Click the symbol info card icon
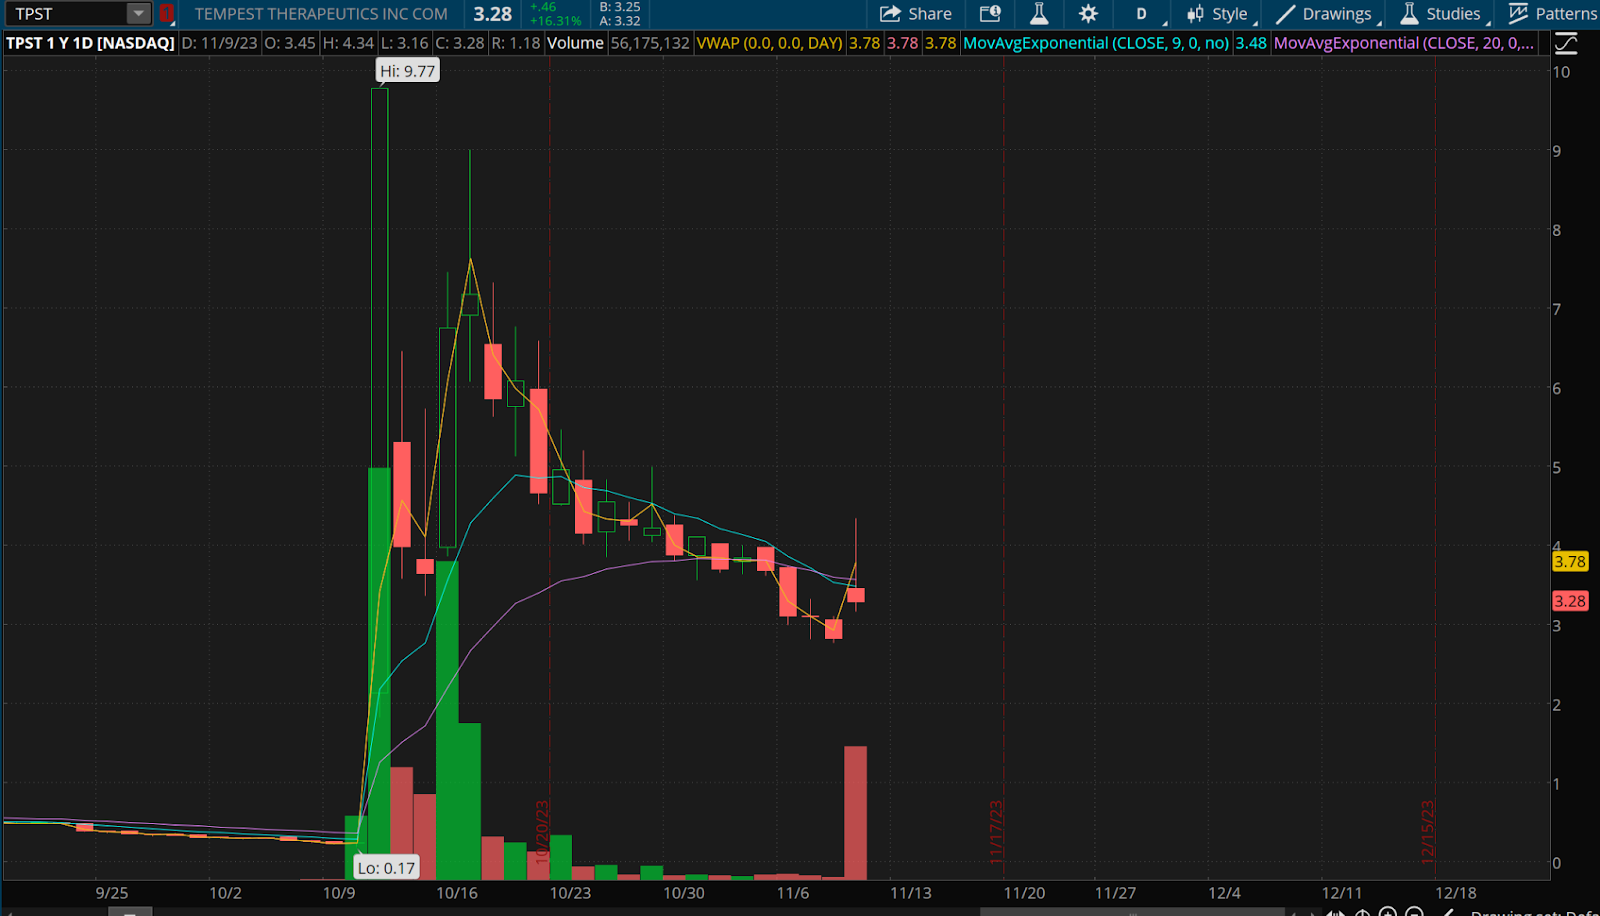The image size is (1600, 916). [990, 14]
